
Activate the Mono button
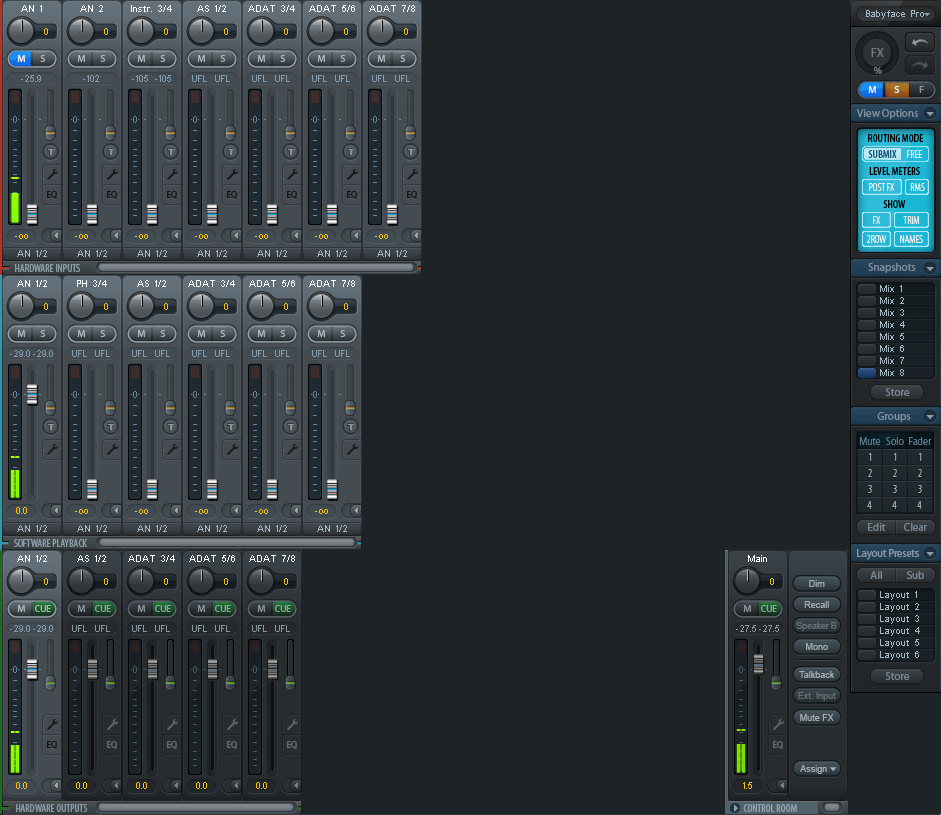tap(817, 646)
